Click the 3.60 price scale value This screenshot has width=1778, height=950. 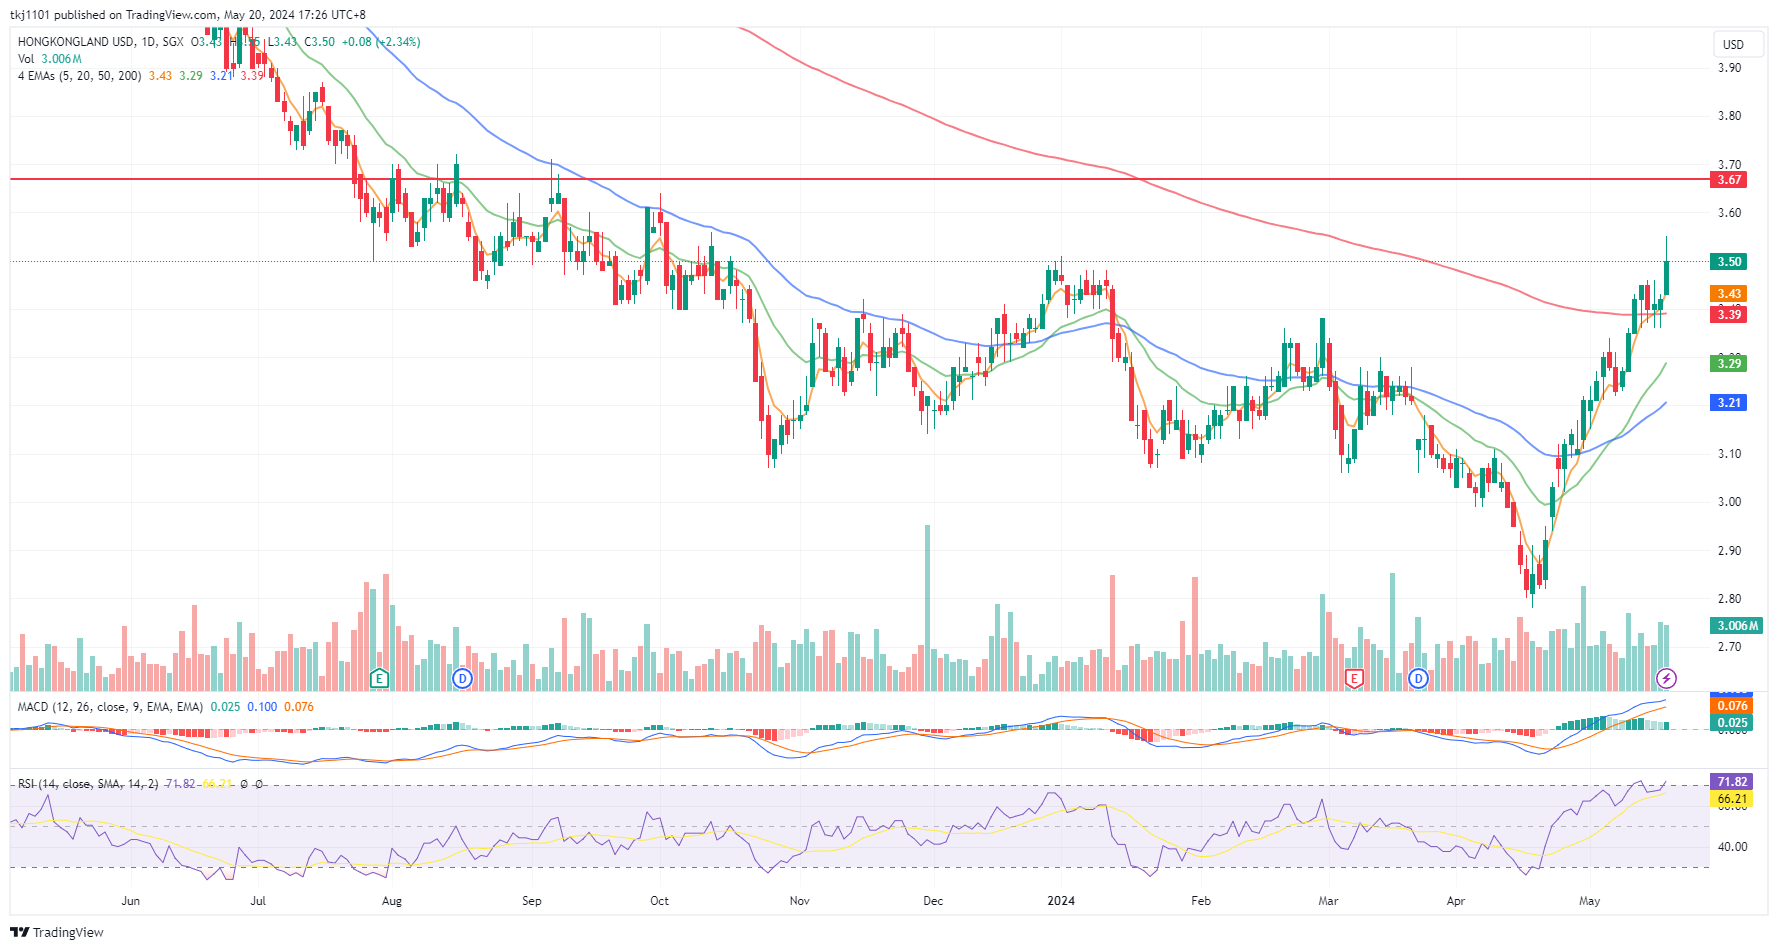pyautogui.click(x=1729, y=213)
